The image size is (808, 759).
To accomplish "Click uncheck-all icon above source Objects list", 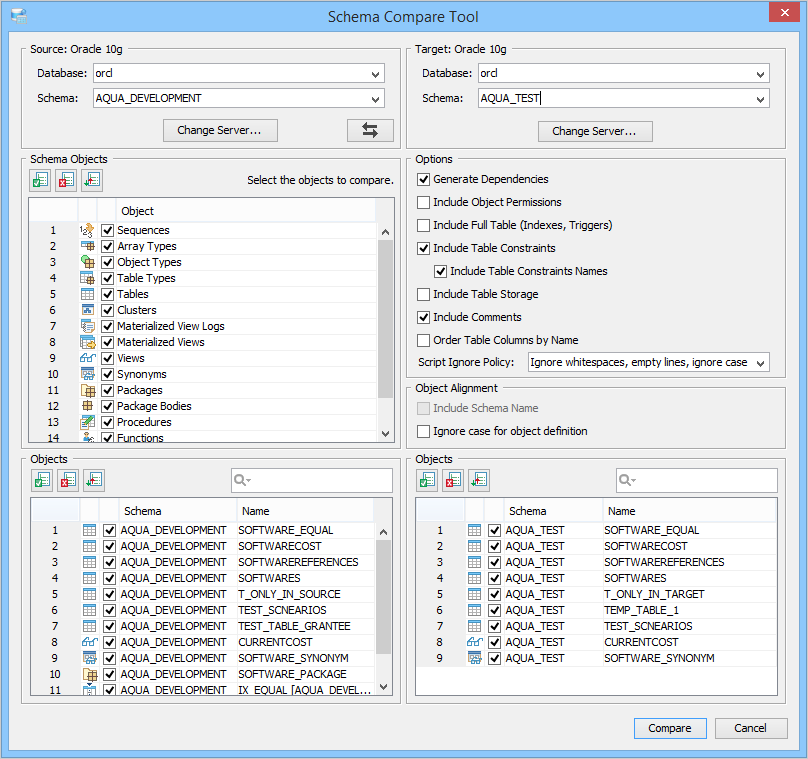I will [68, 480].
